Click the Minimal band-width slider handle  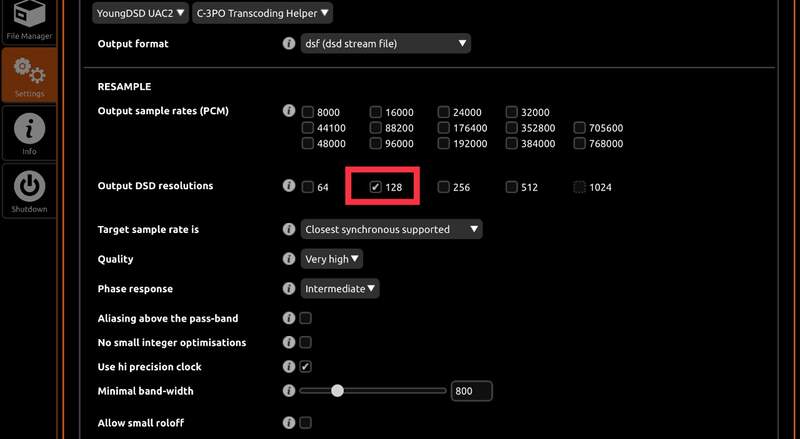pos(338,391)
